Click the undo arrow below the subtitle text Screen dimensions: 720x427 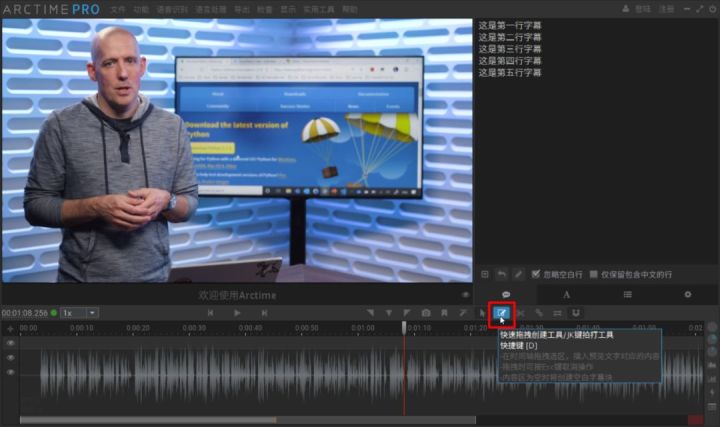501,274
